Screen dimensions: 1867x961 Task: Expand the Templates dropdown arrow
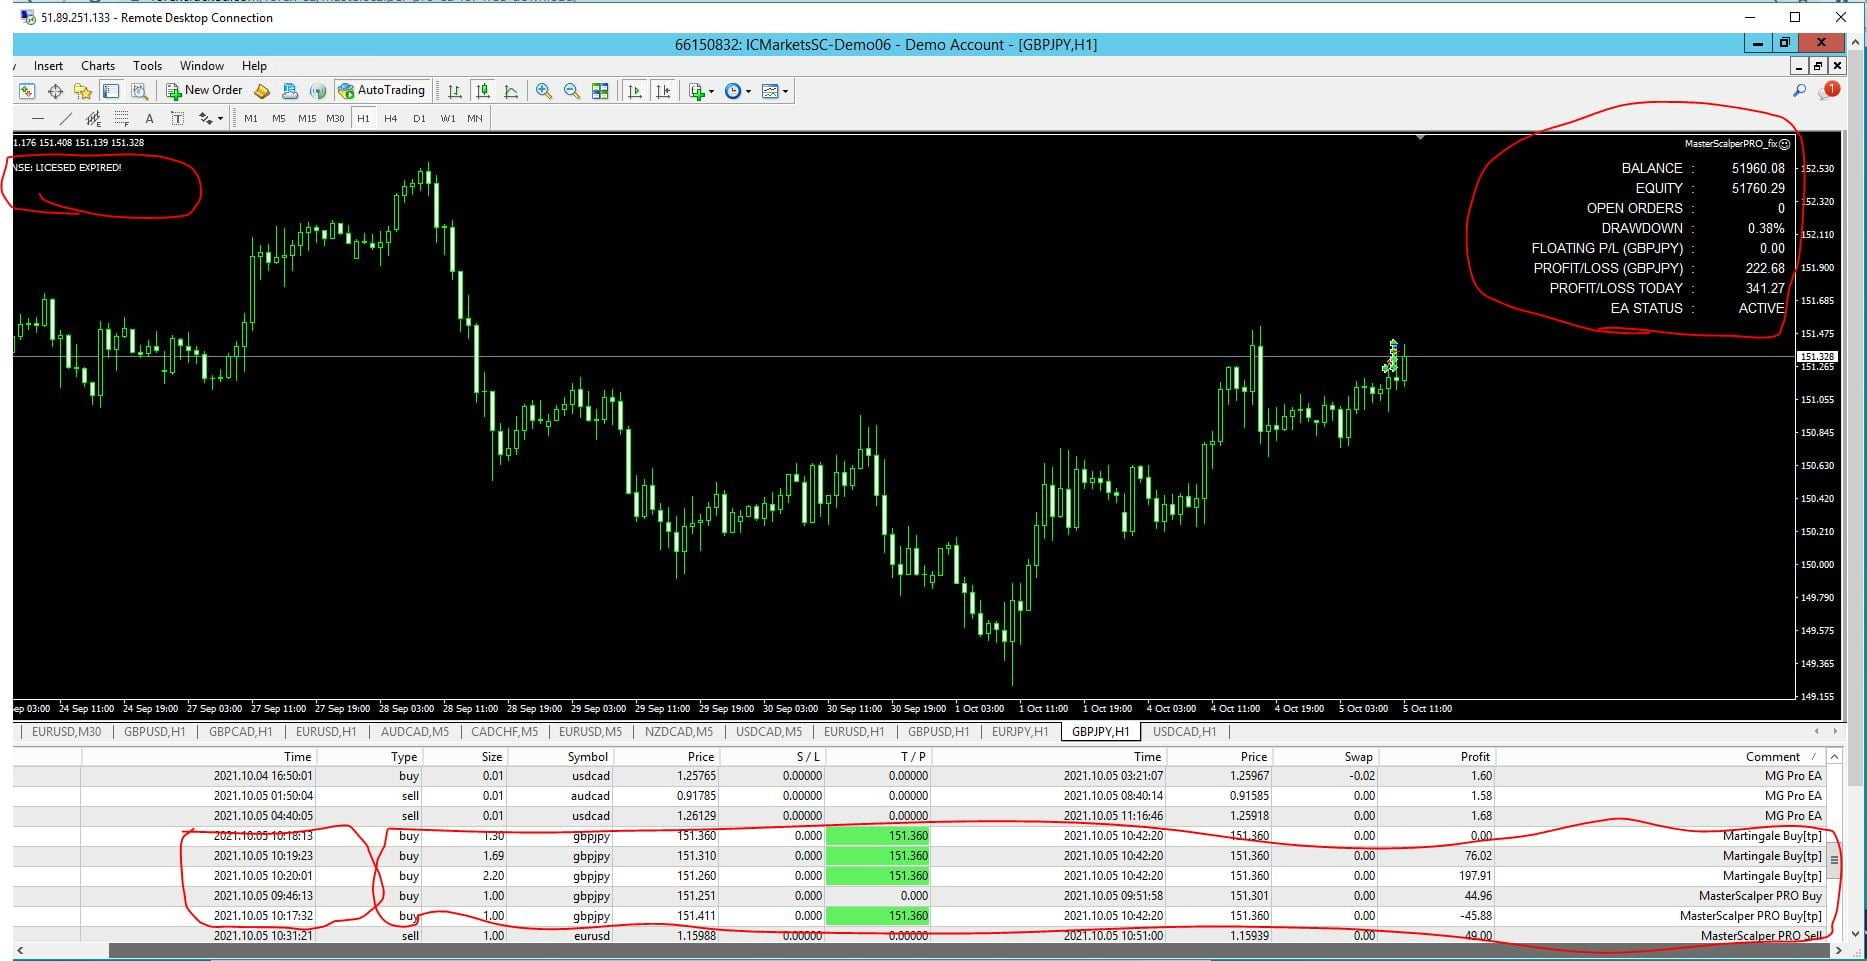[785, 91]
